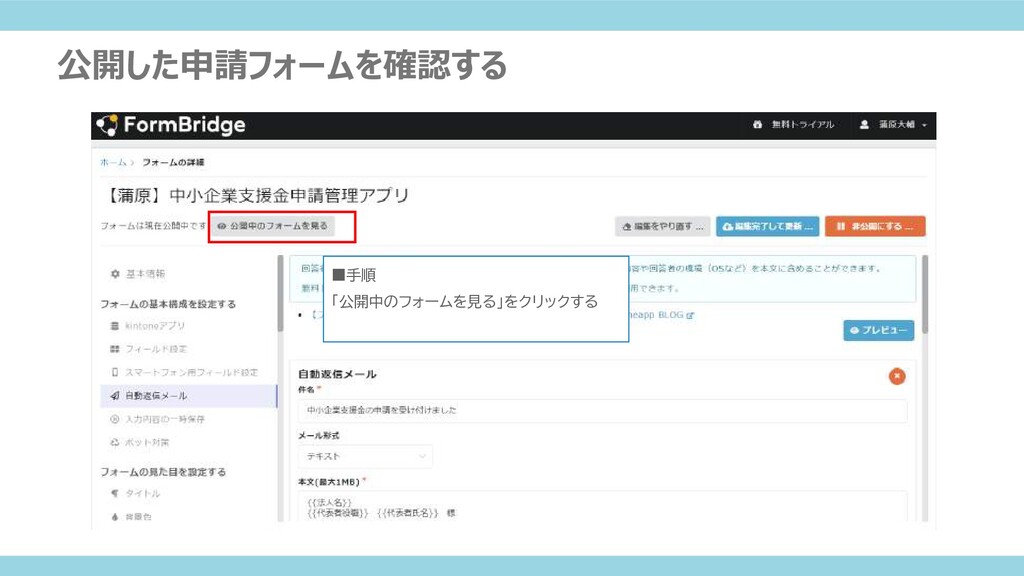The image size is (1024, 576).
Task: Open 背景色 sidebar item
Action: click(138, 517)
